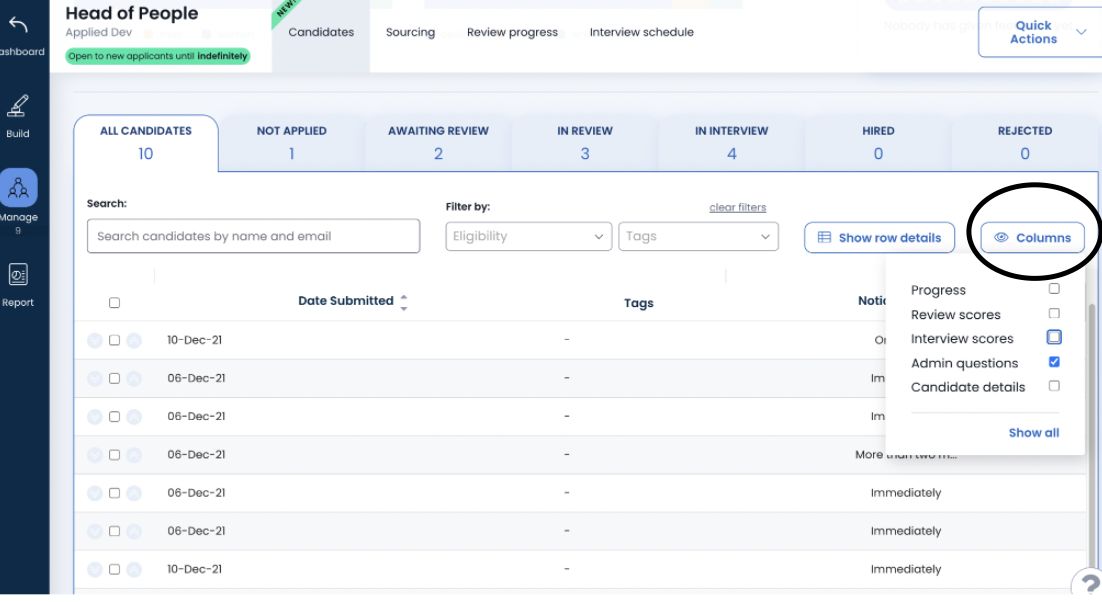Click the candidate search input field

coord(253,236)
